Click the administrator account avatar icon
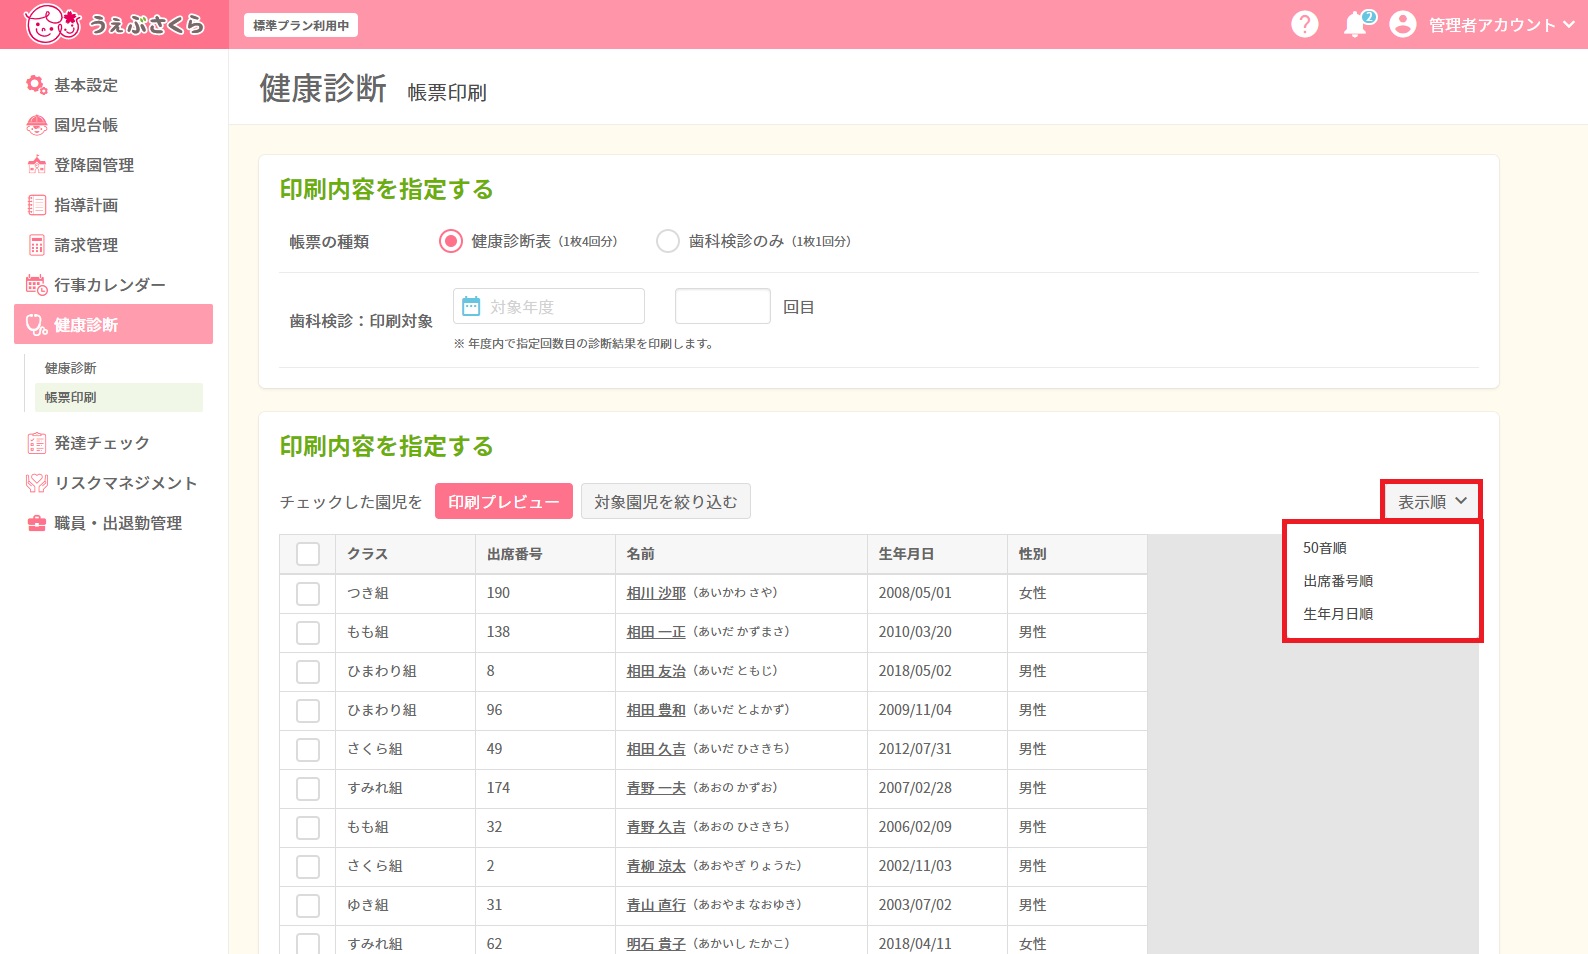This screenshot has width=1588, height=954. point(1403,24)
